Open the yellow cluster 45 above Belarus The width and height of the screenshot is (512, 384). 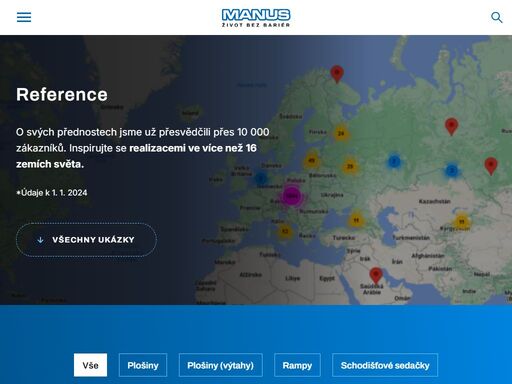[312, 161]
